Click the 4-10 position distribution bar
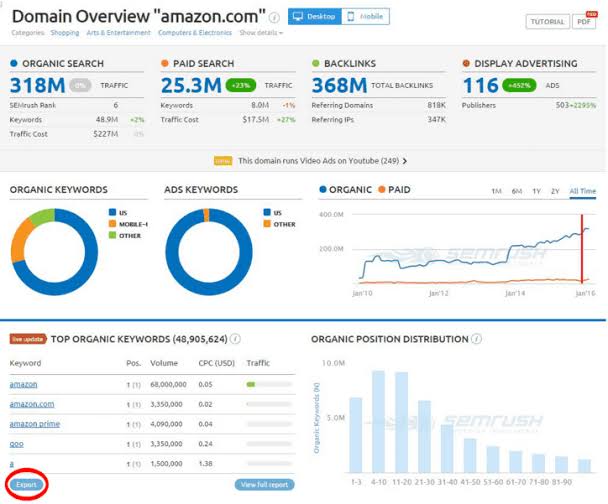608x504 pixels. (x=378, y=421)
